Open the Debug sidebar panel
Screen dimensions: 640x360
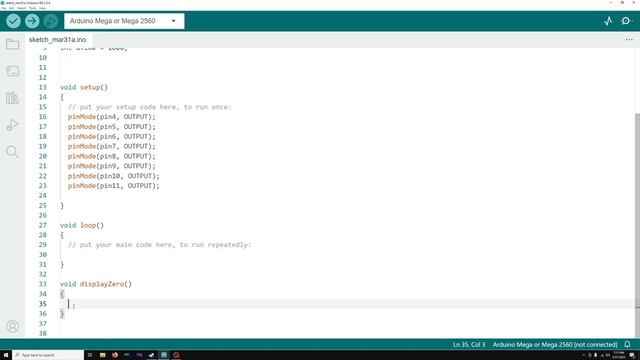point(12,125)
